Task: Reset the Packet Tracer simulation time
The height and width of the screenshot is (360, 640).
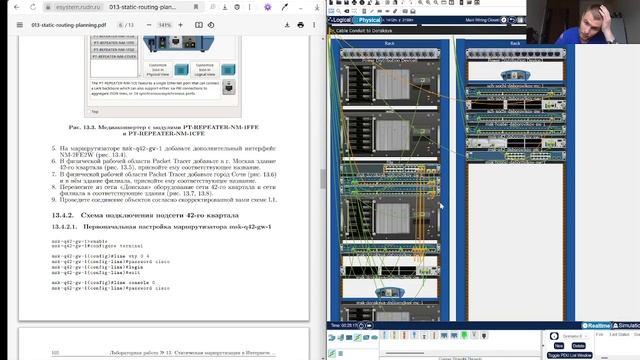Action: [x=362, y=325]
